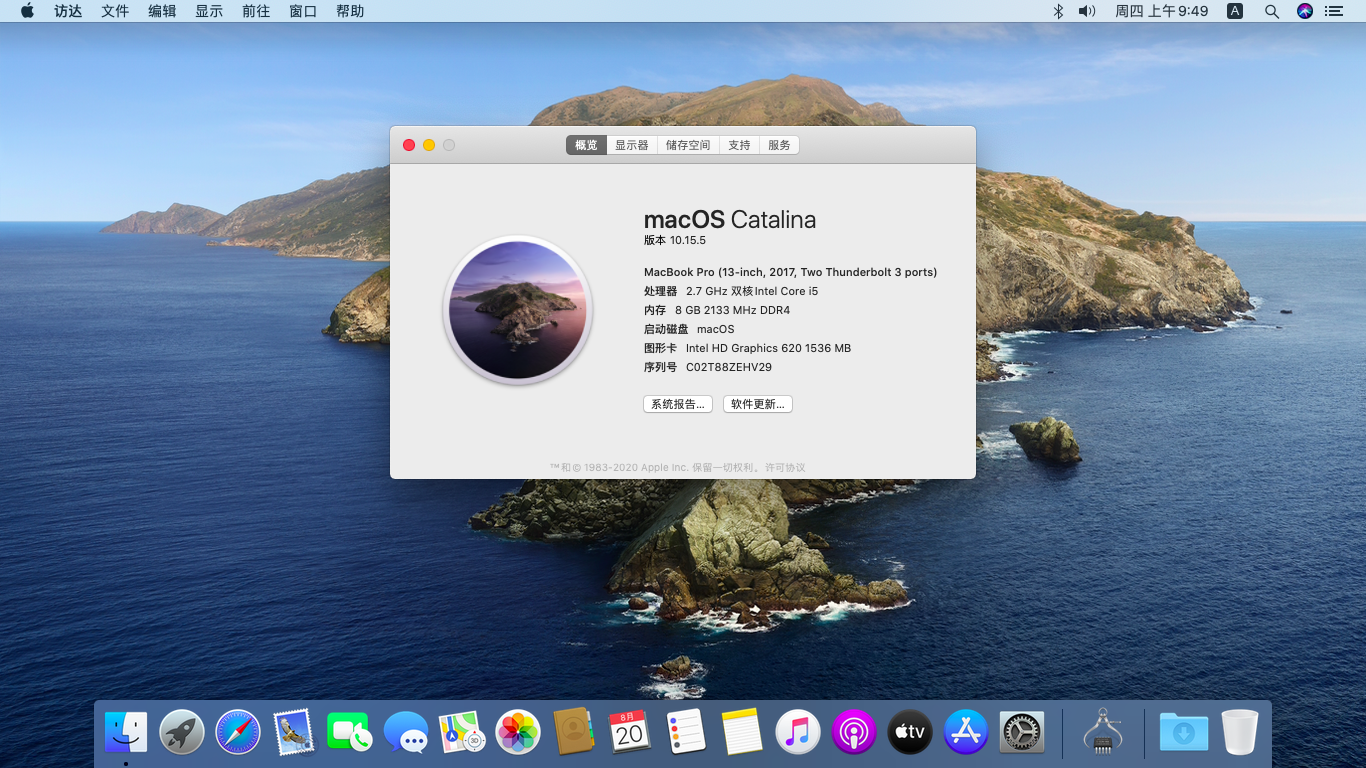The height and width of the screenshot is (768, 1366).
Task: Open System Preferences gear icon
Action: (x=1022, y=733)
